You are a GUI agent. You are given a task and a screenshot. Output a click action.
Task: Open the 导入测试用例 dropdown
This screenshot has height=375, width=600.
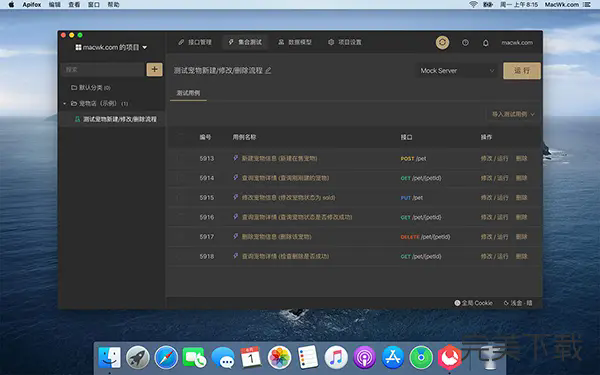pos(513,114)
